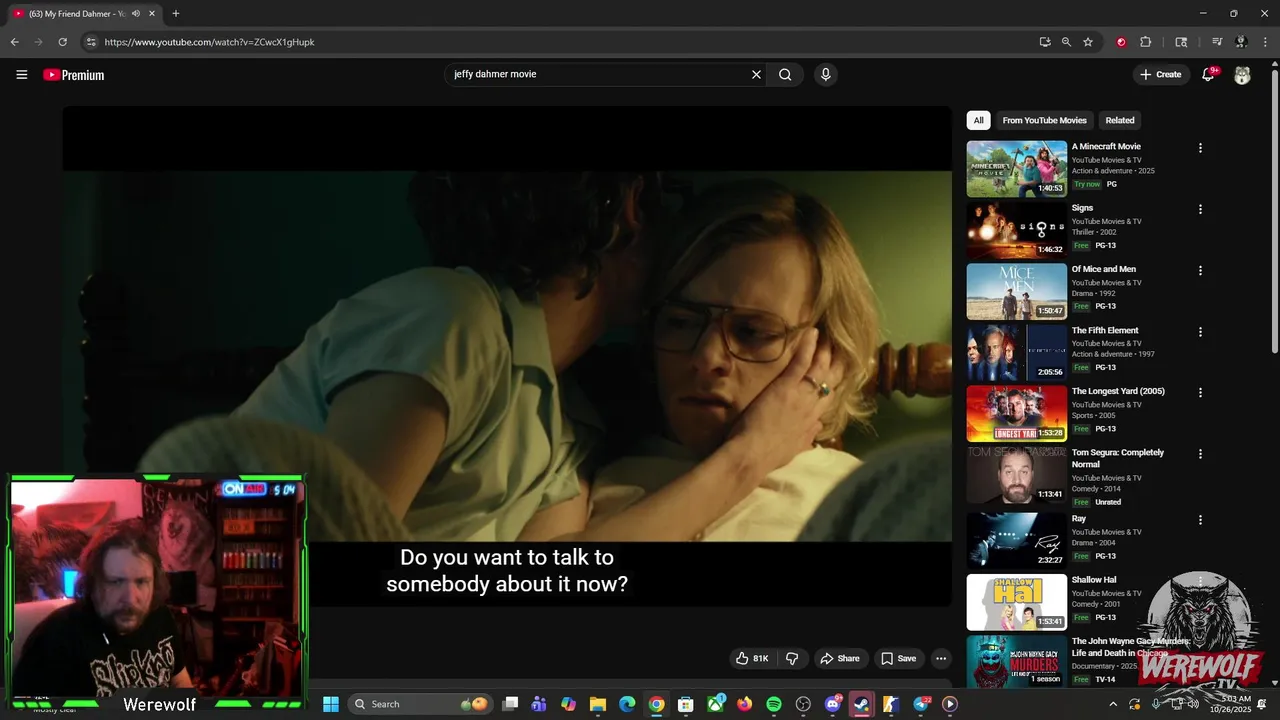The width and height of the screenshot is (1280, 720).
Task: Open the YouTube account avatar menu
Action: (x=1242, y=75)
